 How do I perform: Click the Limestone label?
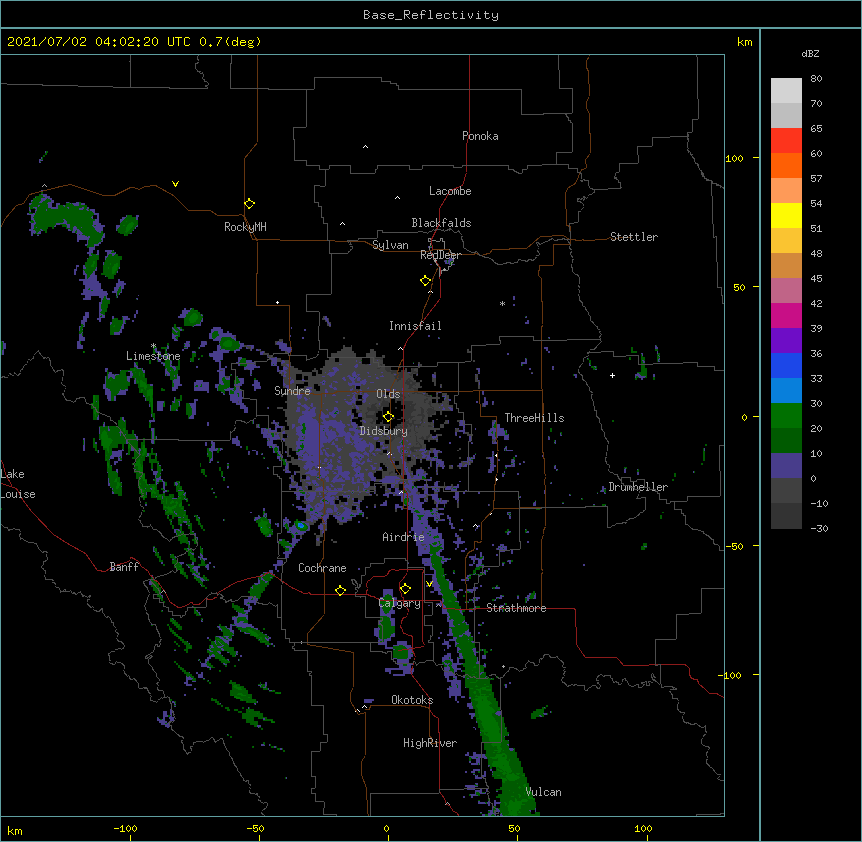[x=153, y=356]
